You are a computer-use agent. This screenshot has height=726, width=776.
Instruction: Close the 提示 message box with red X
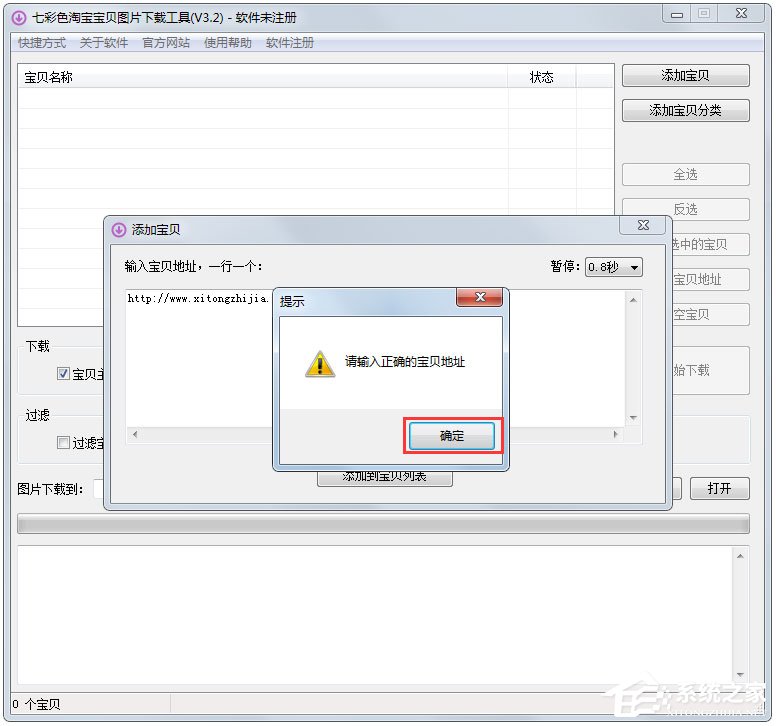click(479, 297)
